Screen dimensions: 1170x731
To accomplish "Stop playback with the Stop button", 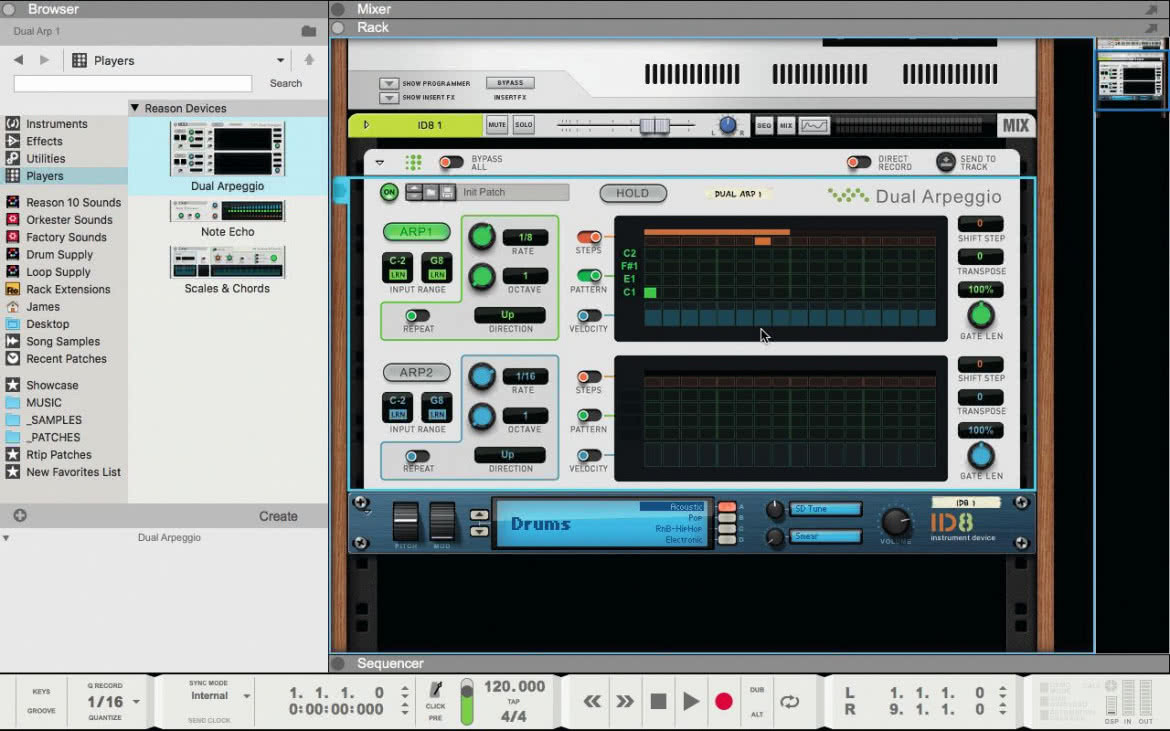I will pos(658,701).
